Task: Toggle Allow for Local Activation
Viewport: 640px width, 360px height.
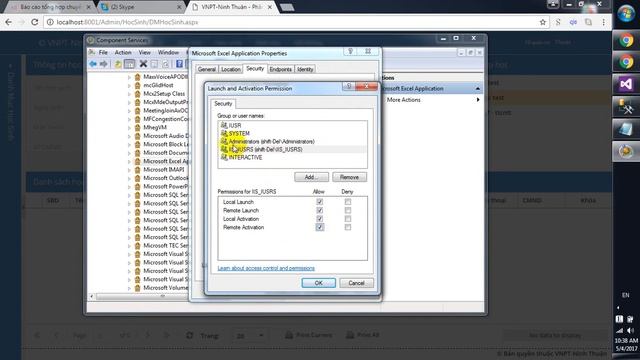Action: point(320,219)
